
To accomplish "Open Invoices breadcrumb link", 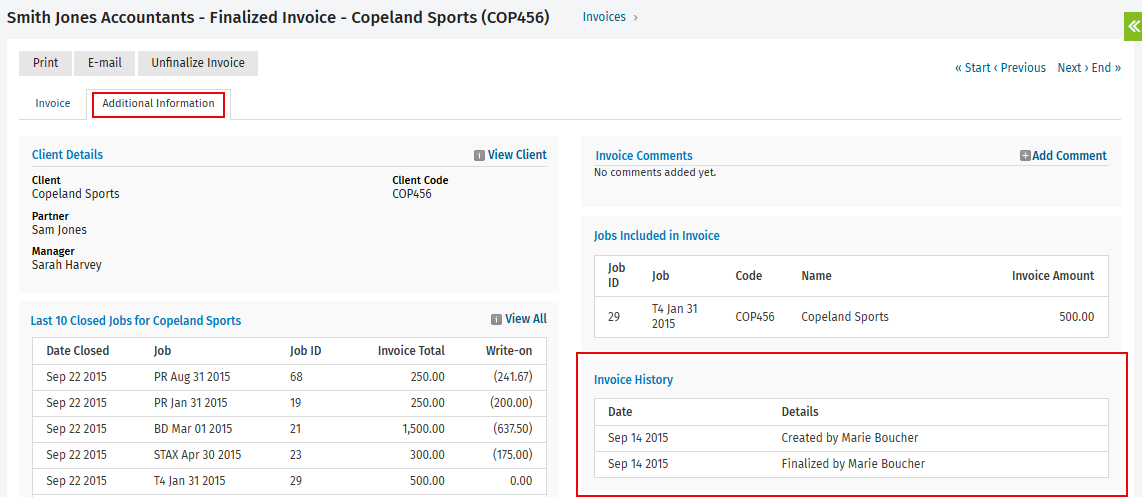I will point(604,17).
